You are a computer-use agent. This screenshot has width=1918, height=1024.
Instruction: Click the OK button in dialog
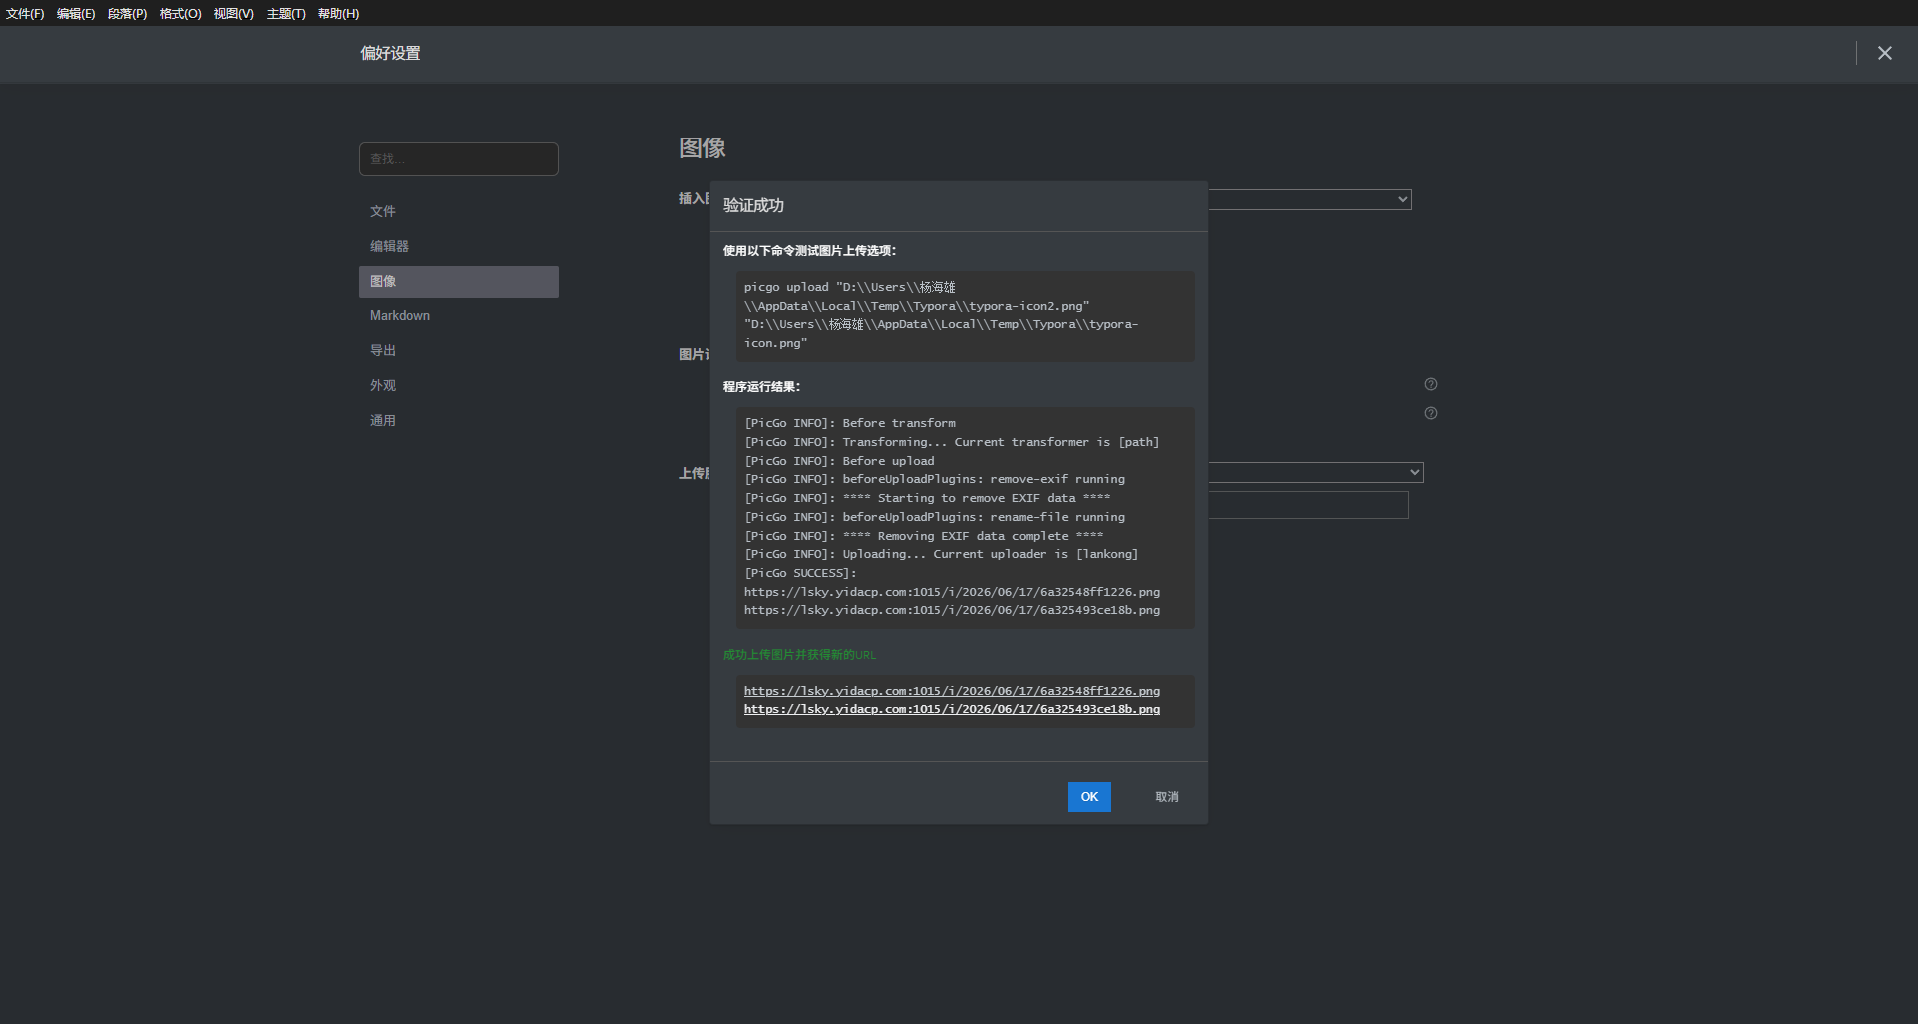[x=1089, y=797]
